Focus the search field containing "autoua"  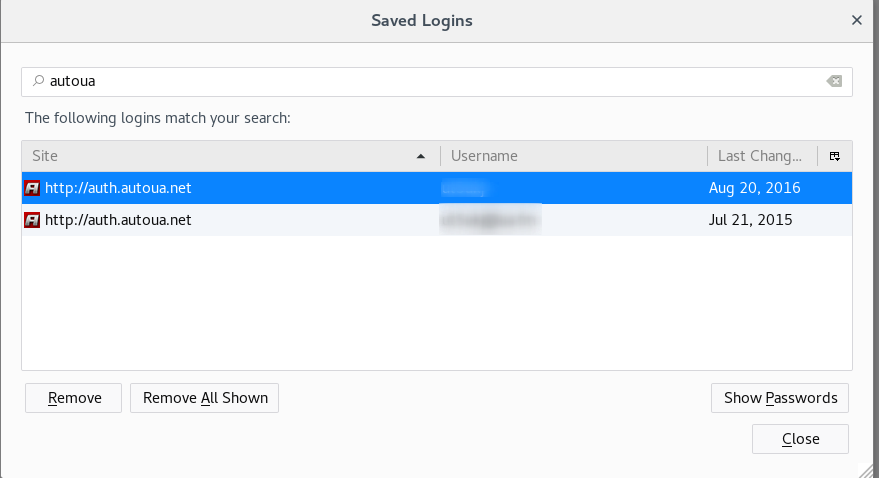(x=430, y=81)
